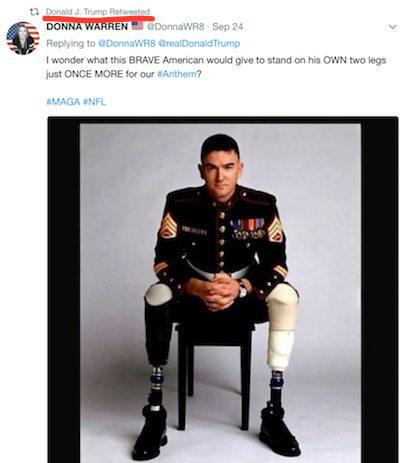
Task: Click the medal ribbons on the uniform
Action: (248, 228)
